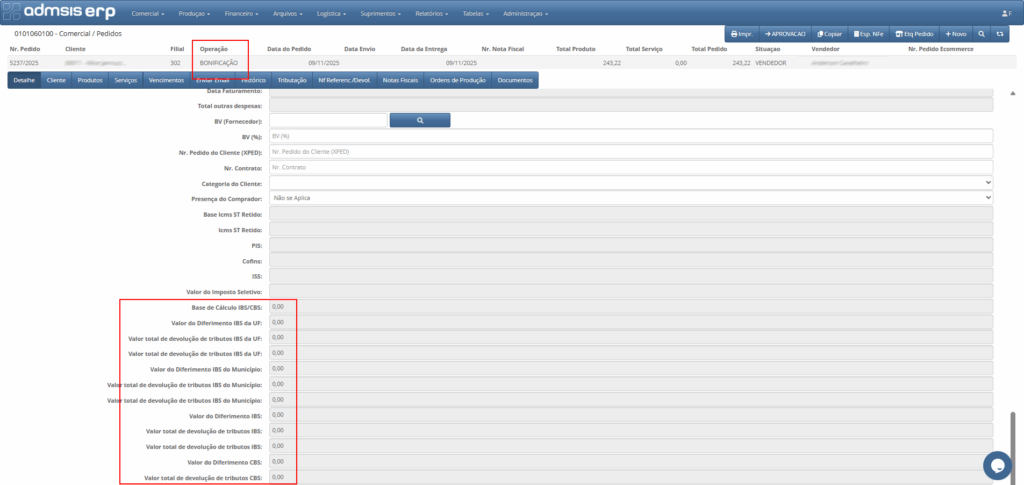Create a new order with Novo
The image size is (1024, 485).
click(x=955, y=33)
